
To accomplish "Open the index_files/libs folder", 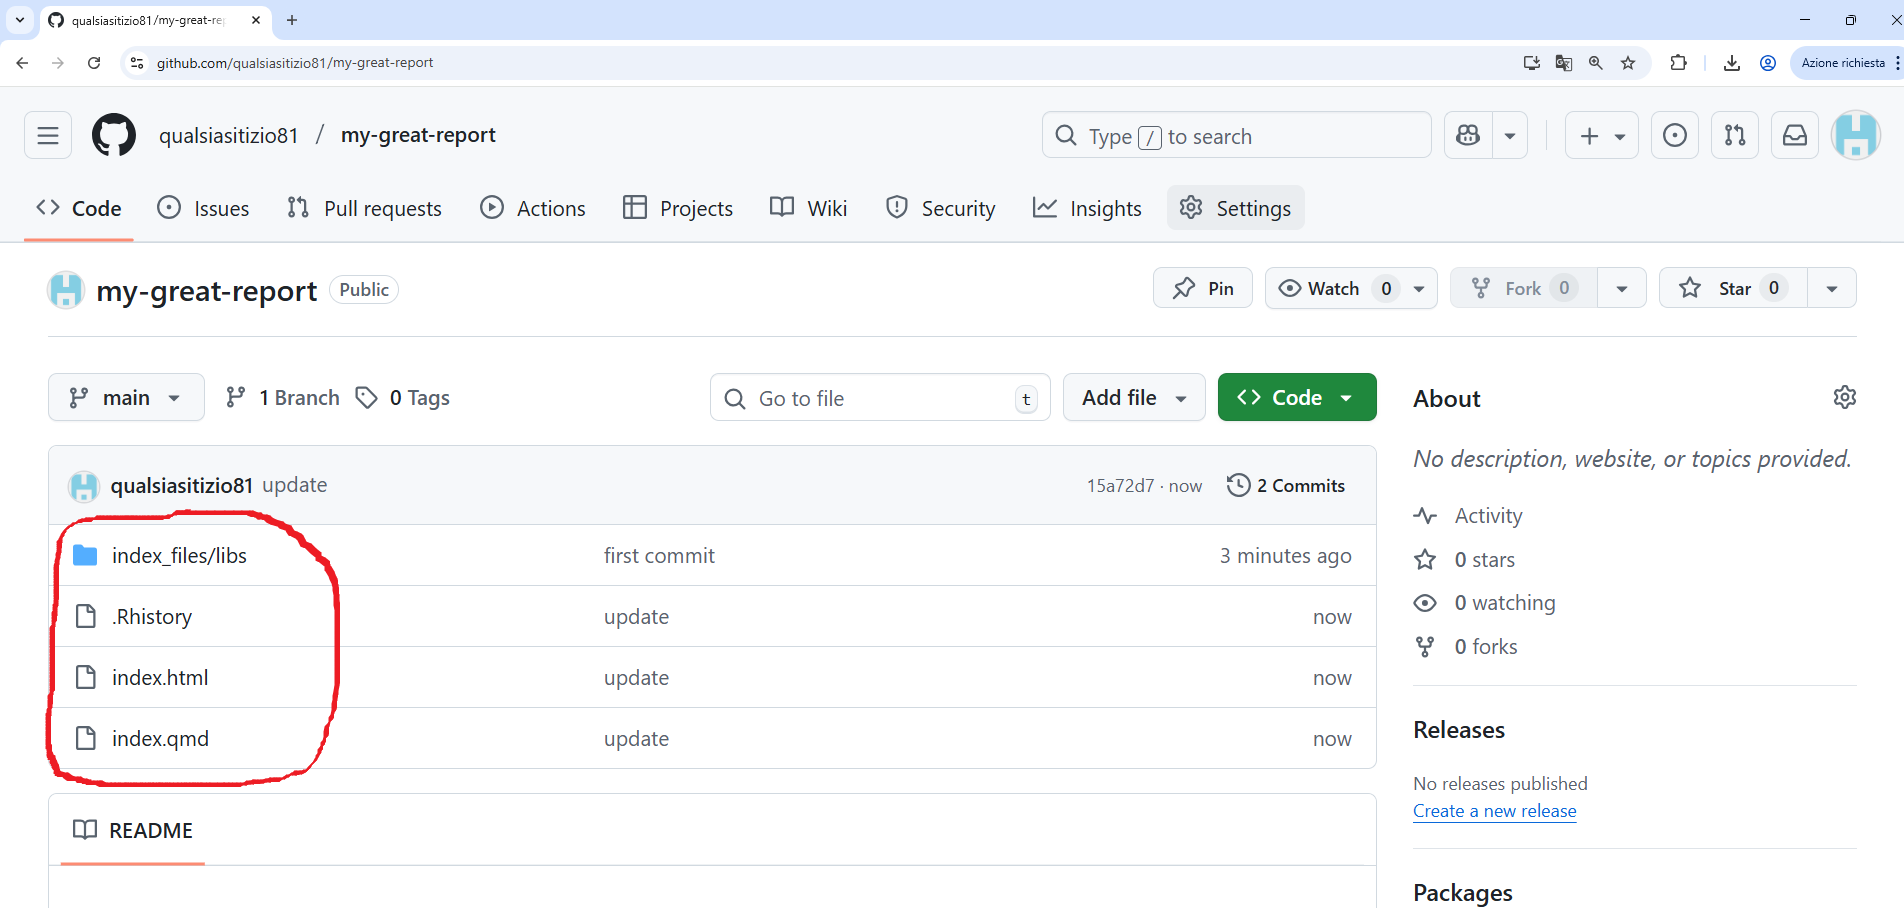I will point(179,555).
